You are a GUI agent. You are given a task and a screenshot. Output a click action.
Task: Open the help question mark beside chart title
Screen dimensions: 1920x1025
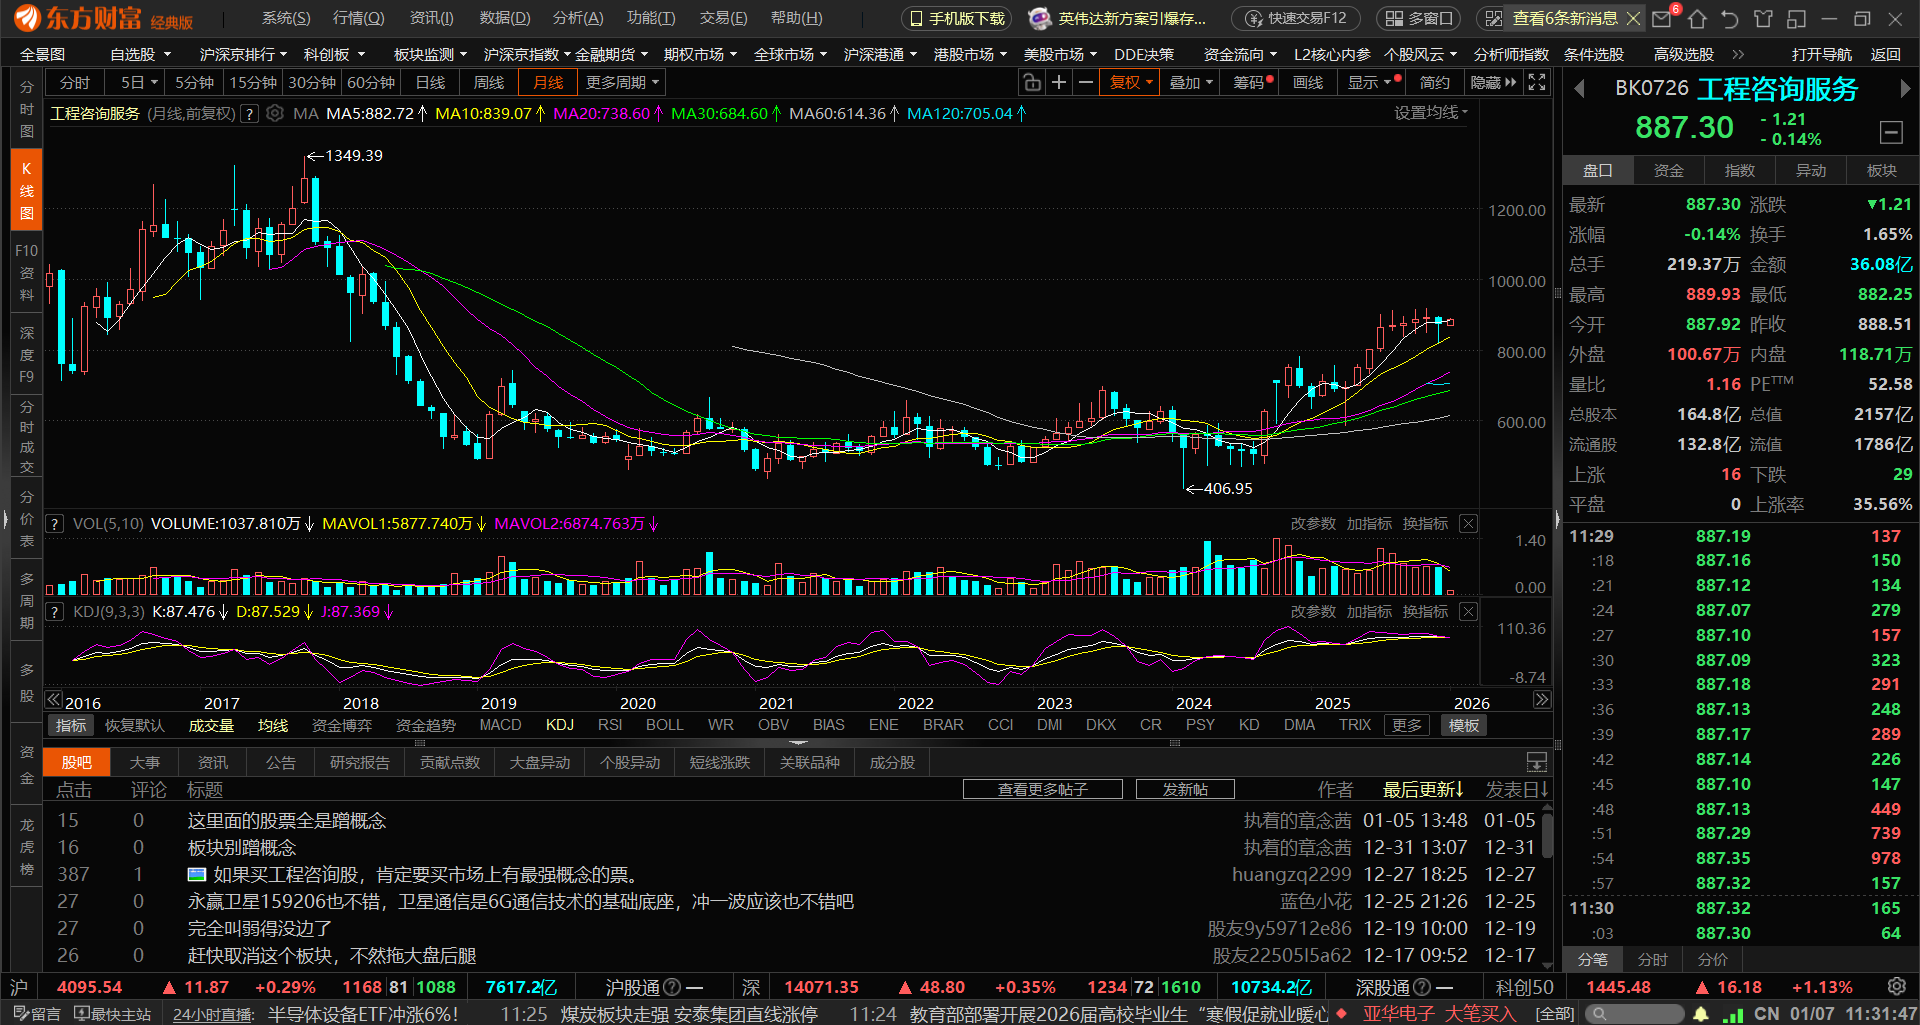click(250, 114)
